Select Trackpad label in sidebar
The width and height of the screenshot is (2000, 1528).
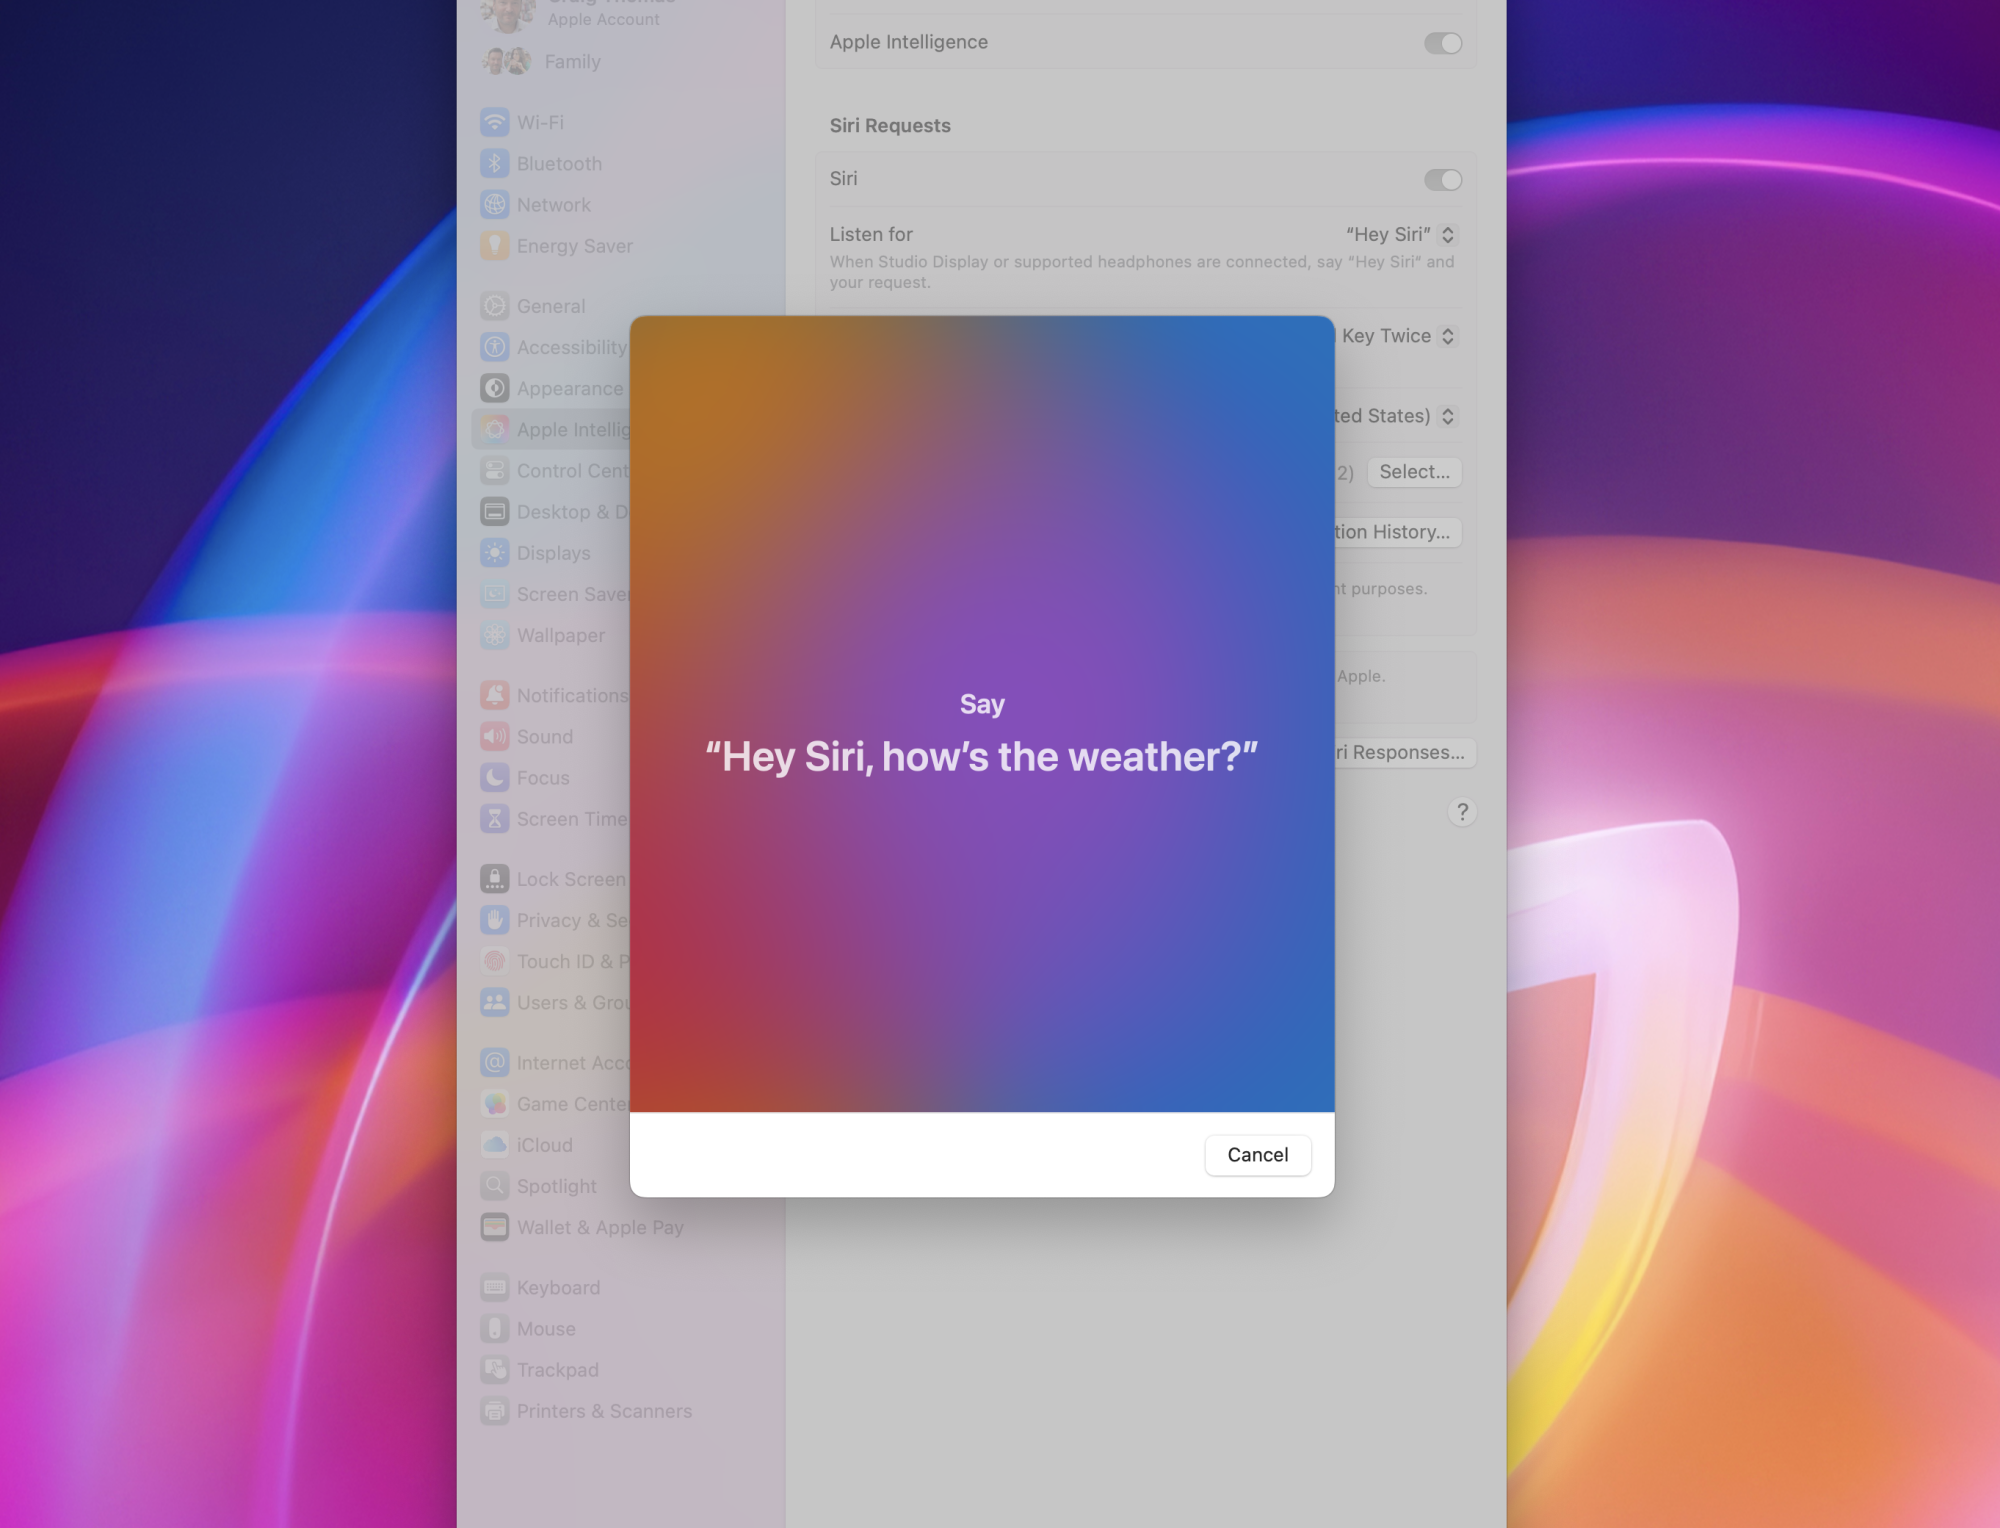pos(557,1370)
